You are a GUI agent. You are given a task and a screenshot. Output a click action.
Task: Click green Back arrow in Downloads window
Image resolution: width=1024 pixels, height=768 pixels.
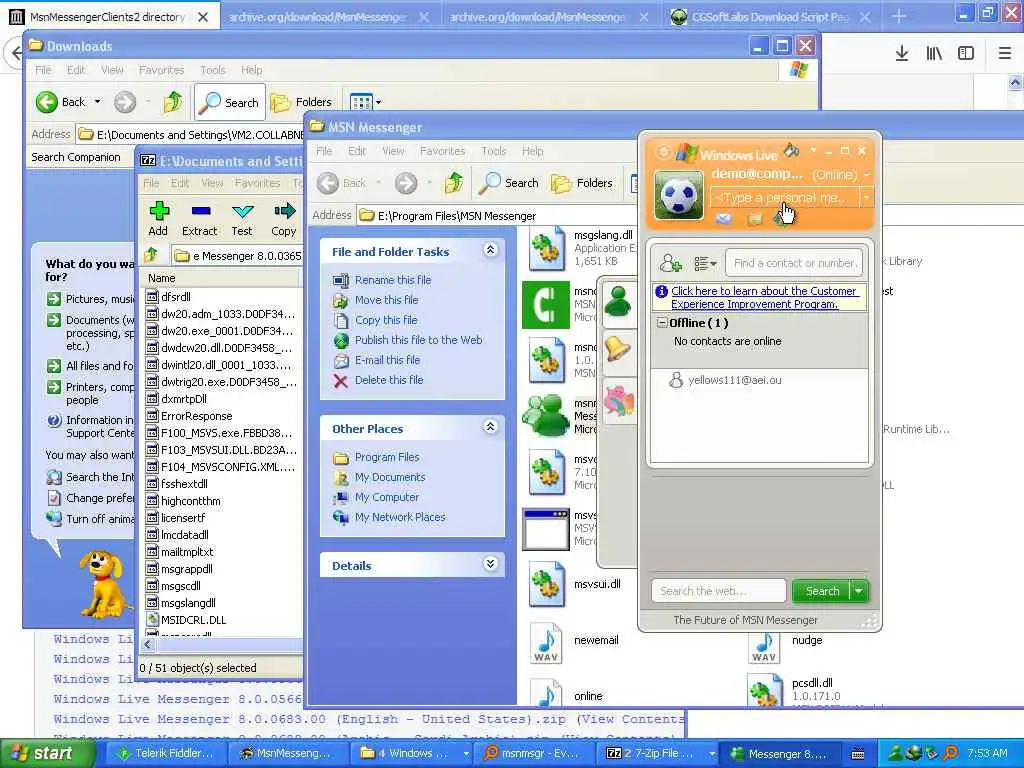click(46, 102)
